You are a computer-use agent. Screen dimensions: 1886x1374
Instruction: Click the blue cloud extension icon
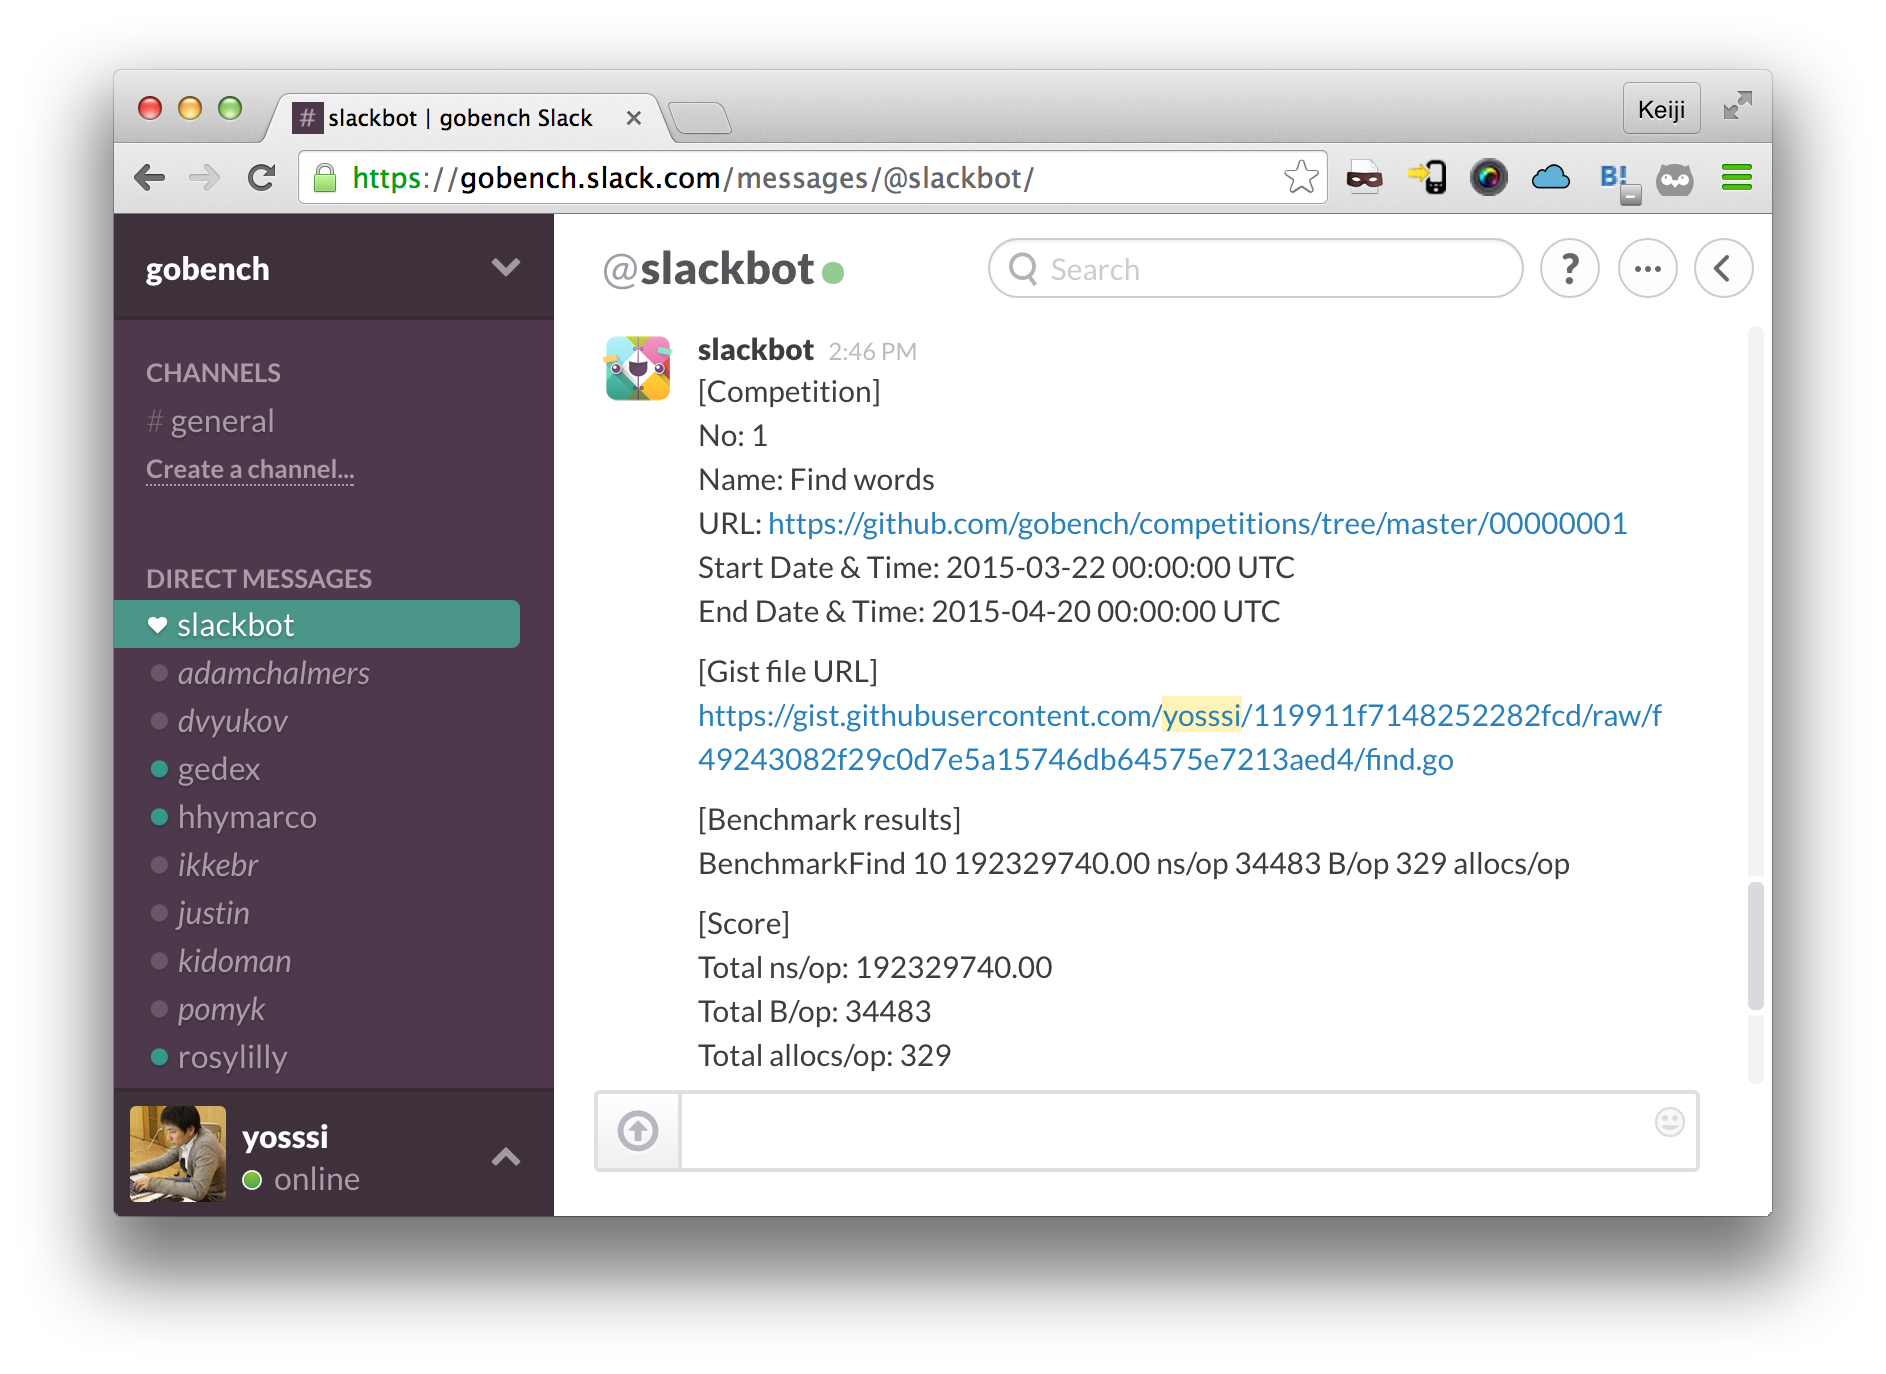(1550, 178)
